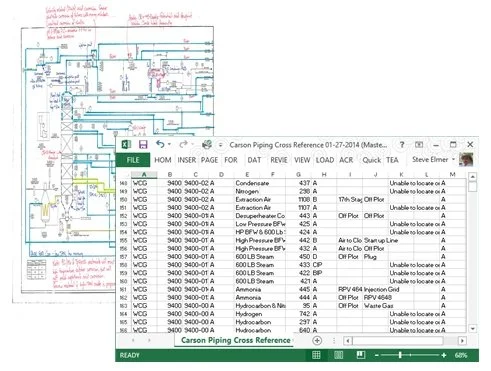
Task: Add a new sheet with plus button
Action: (x=317, y=341)
